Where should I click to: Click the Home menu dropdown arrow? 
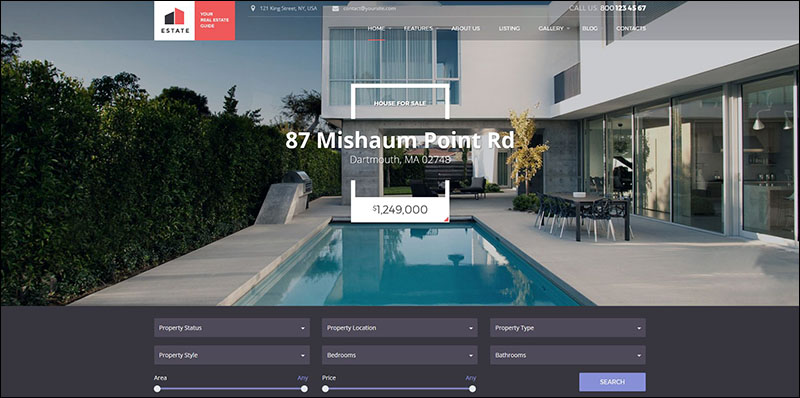coord(390,29)
